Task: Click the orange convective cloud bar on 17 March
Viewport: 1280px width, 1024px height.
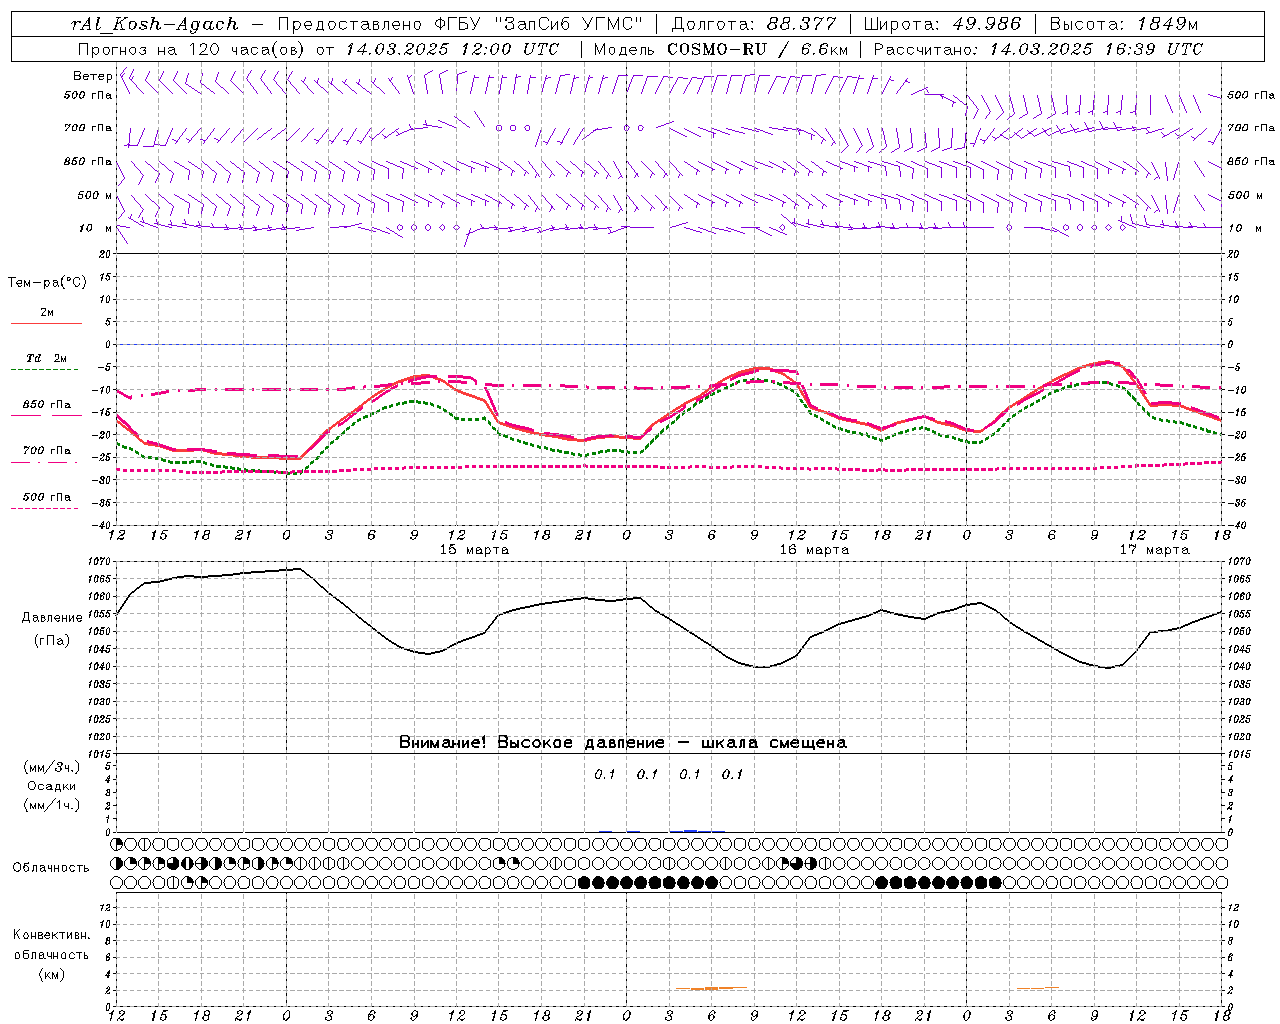Action: 1038,989
